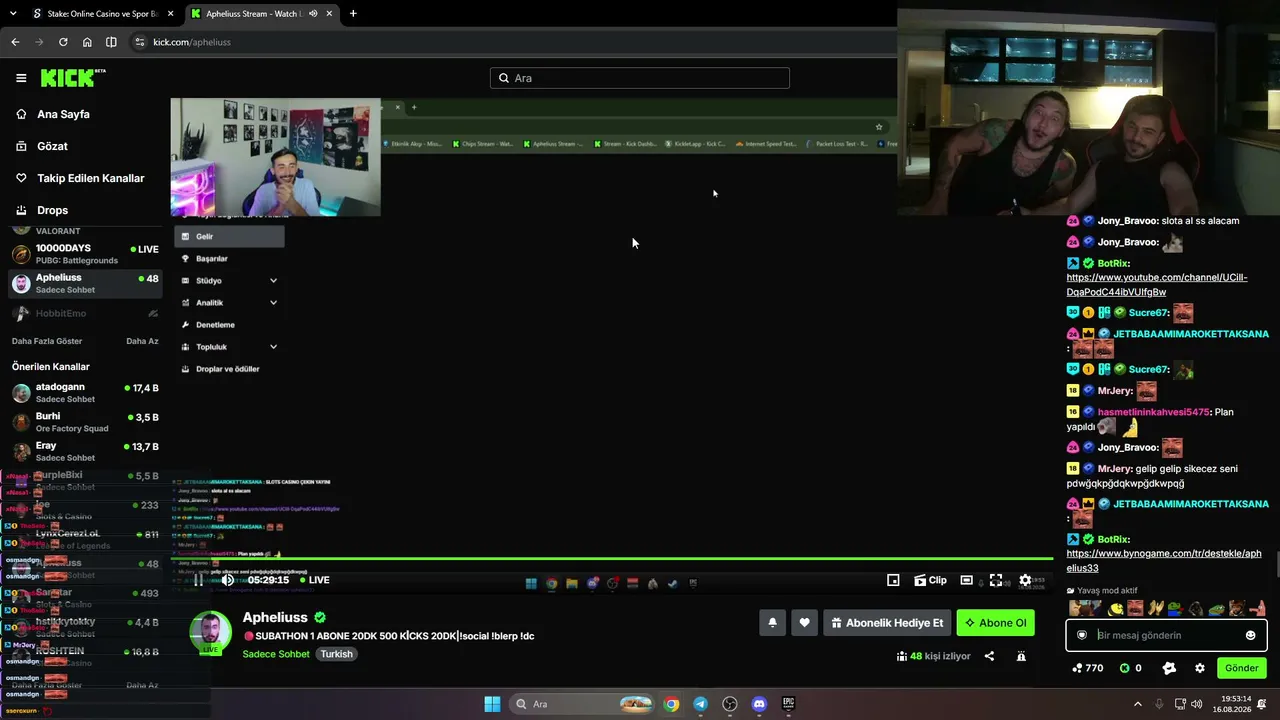
Task: Create a Clip of the stream
Action: (931, 580)
